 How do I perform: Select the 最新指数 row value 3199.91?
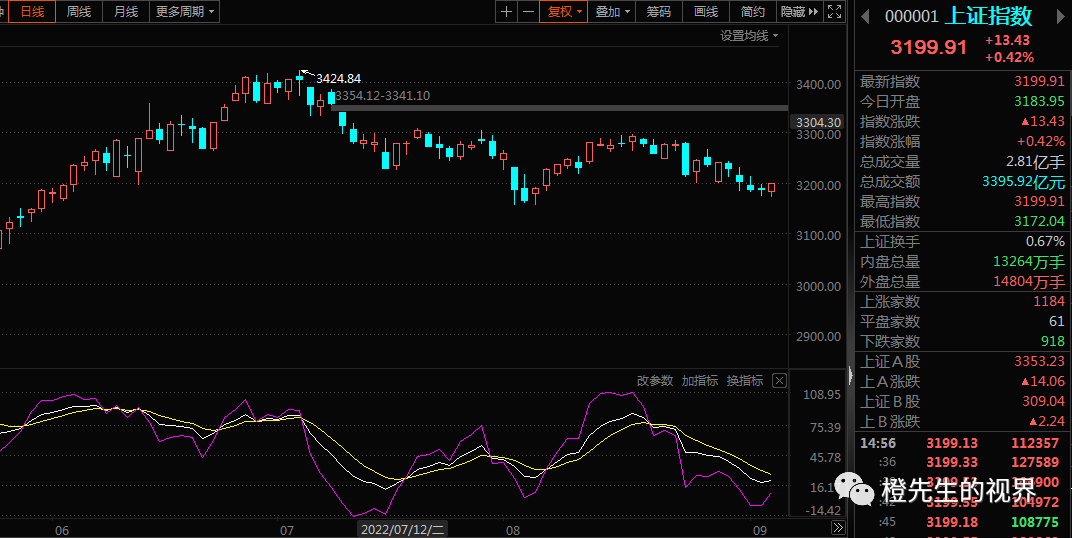pyautogui.click(x=1039, y=81)
